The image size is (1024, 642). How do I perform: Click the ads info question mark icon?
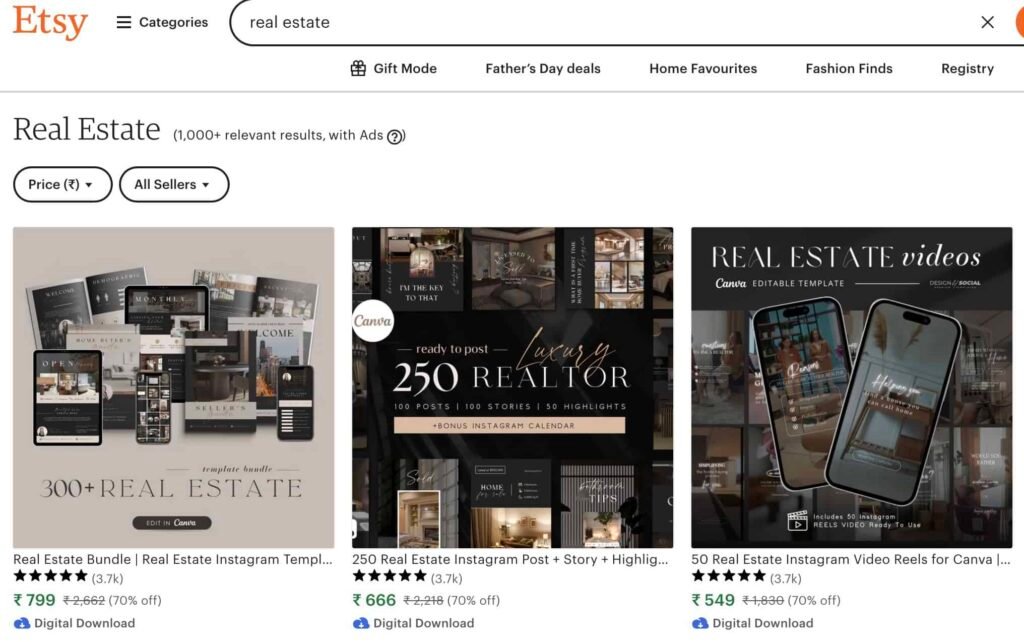(395, 137)
